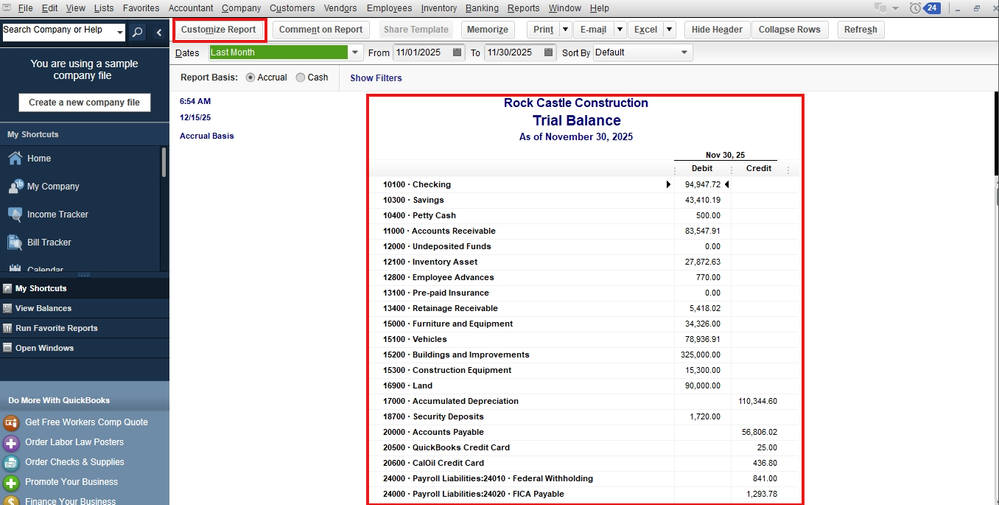Click the My Shortcuts panel icon
Viewport: 999px width, 505px height.
8,288
